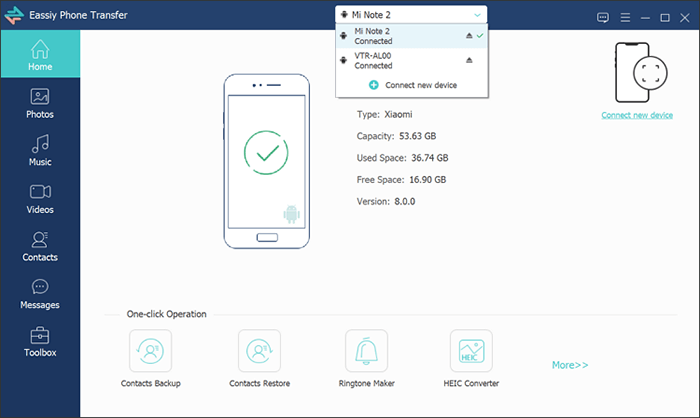The image size is (700, 418).
Task: Click Connect new device in dropdown
Action: pyautogui.click(x=412, y=85)
